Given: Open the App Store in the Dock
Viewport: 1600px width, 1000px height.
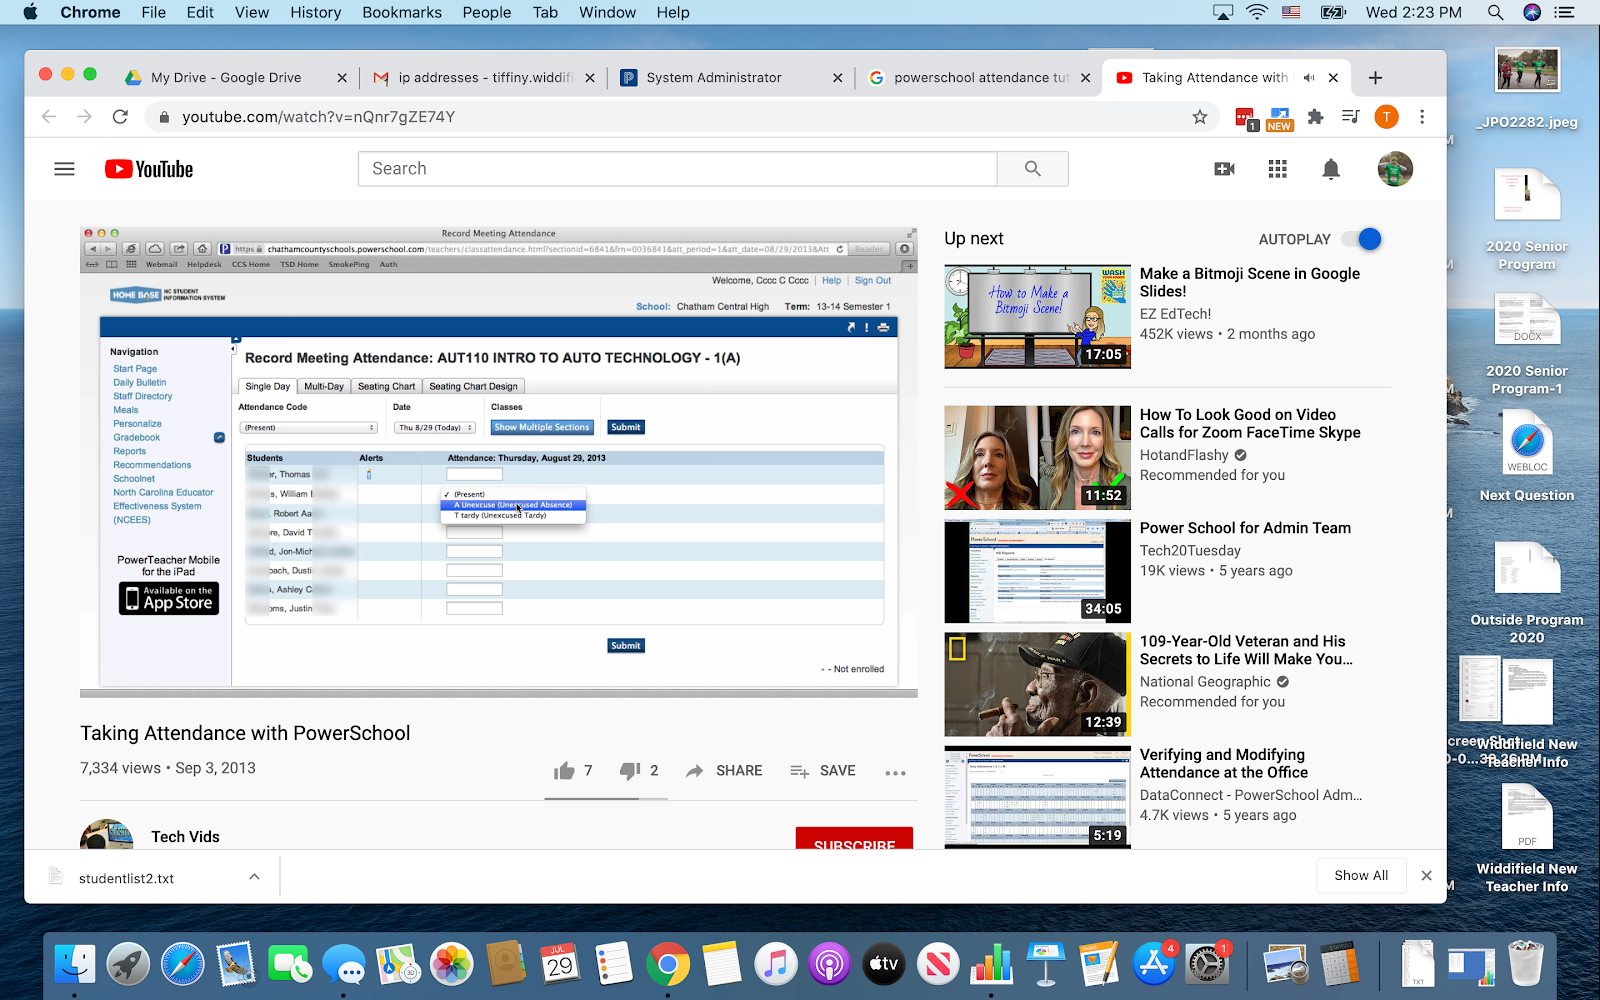Looking at the screenshot, I should 1153,964.
